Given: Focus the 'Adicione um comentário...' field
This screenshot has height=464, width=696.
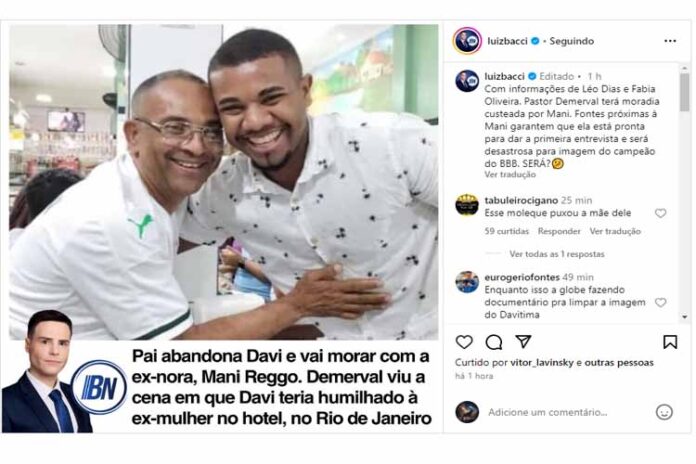Looking at the screenshot, I should click(x=547, y=412).
